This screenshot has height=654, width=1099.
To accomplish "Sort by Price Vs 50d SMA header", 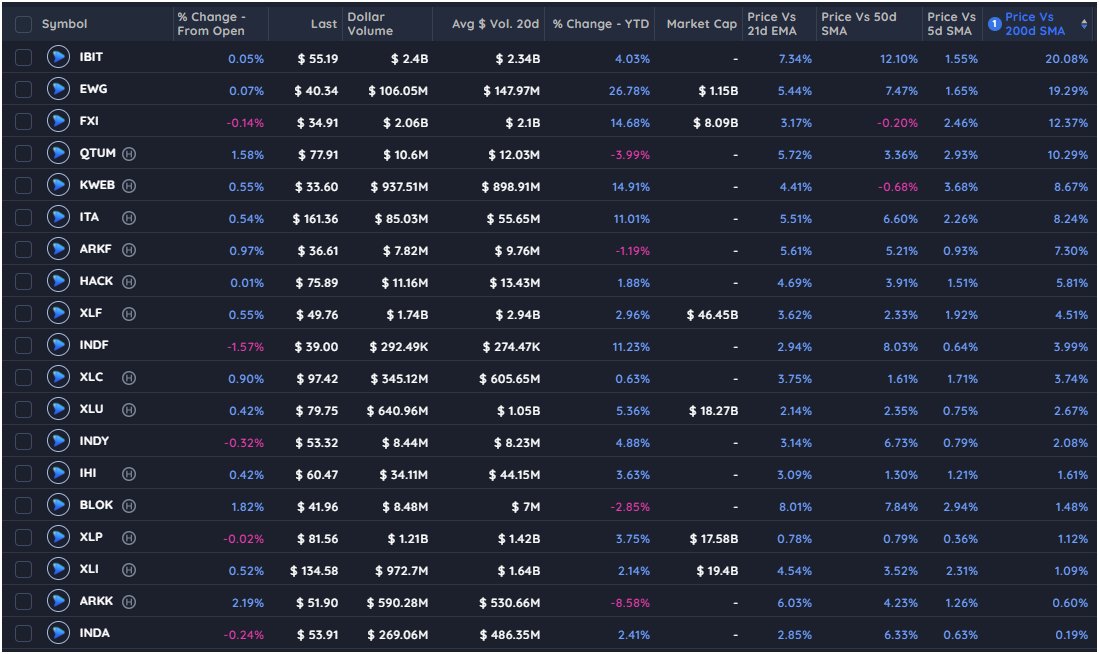I will [x=859, y=24].
